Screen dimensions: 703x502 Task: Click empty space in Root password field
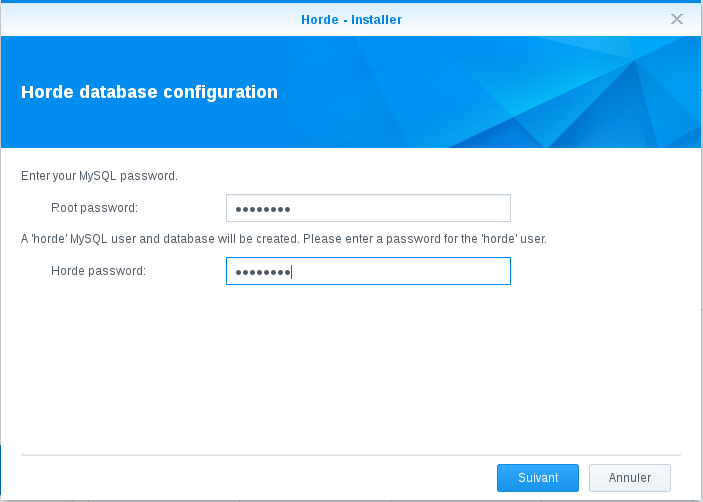tap(420, 208)
